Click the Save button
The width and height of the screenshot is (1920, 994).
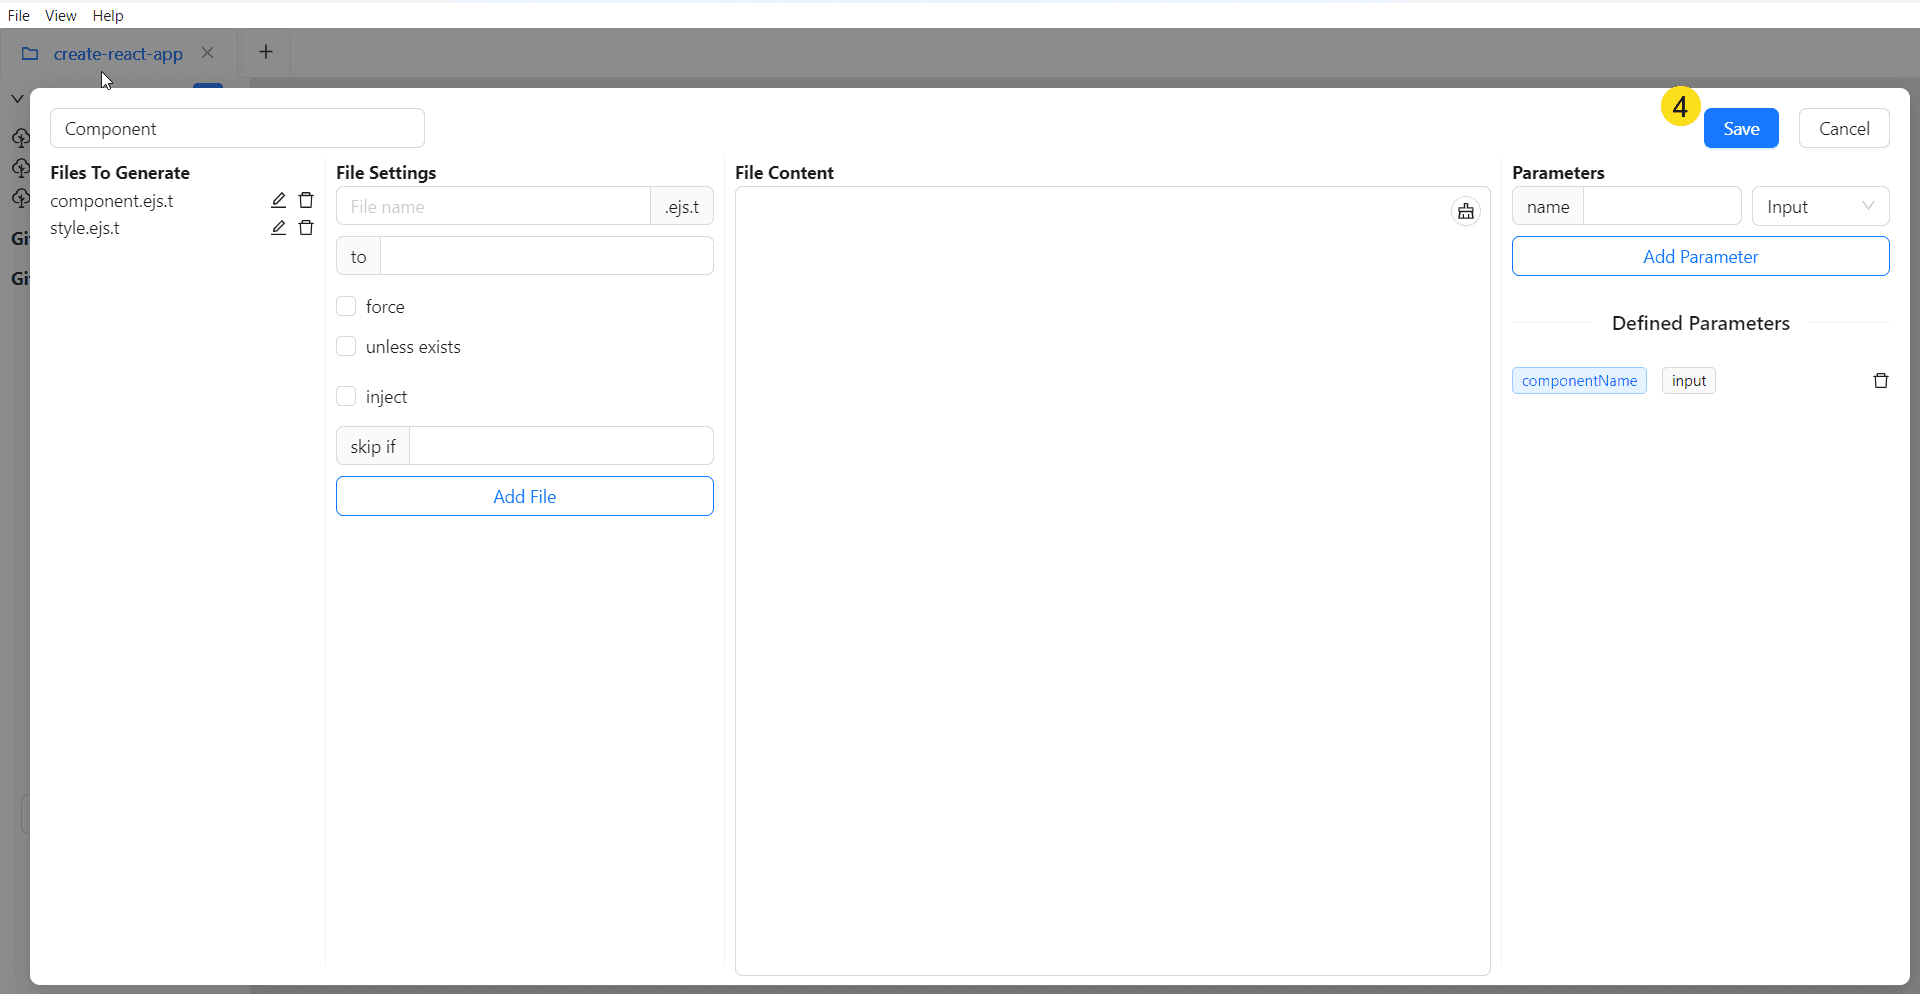(1740, 128)
